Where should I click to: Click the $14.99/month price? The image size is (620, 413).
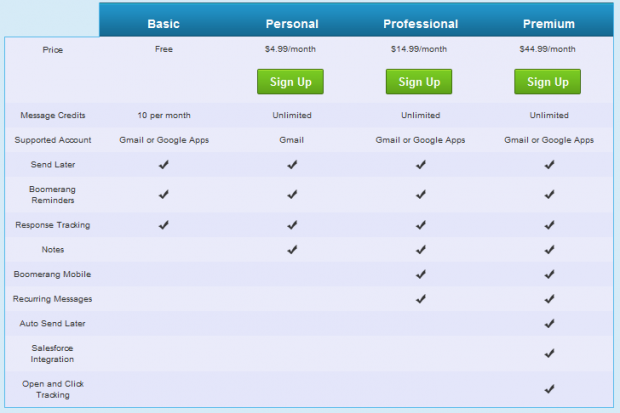point(419,49)
